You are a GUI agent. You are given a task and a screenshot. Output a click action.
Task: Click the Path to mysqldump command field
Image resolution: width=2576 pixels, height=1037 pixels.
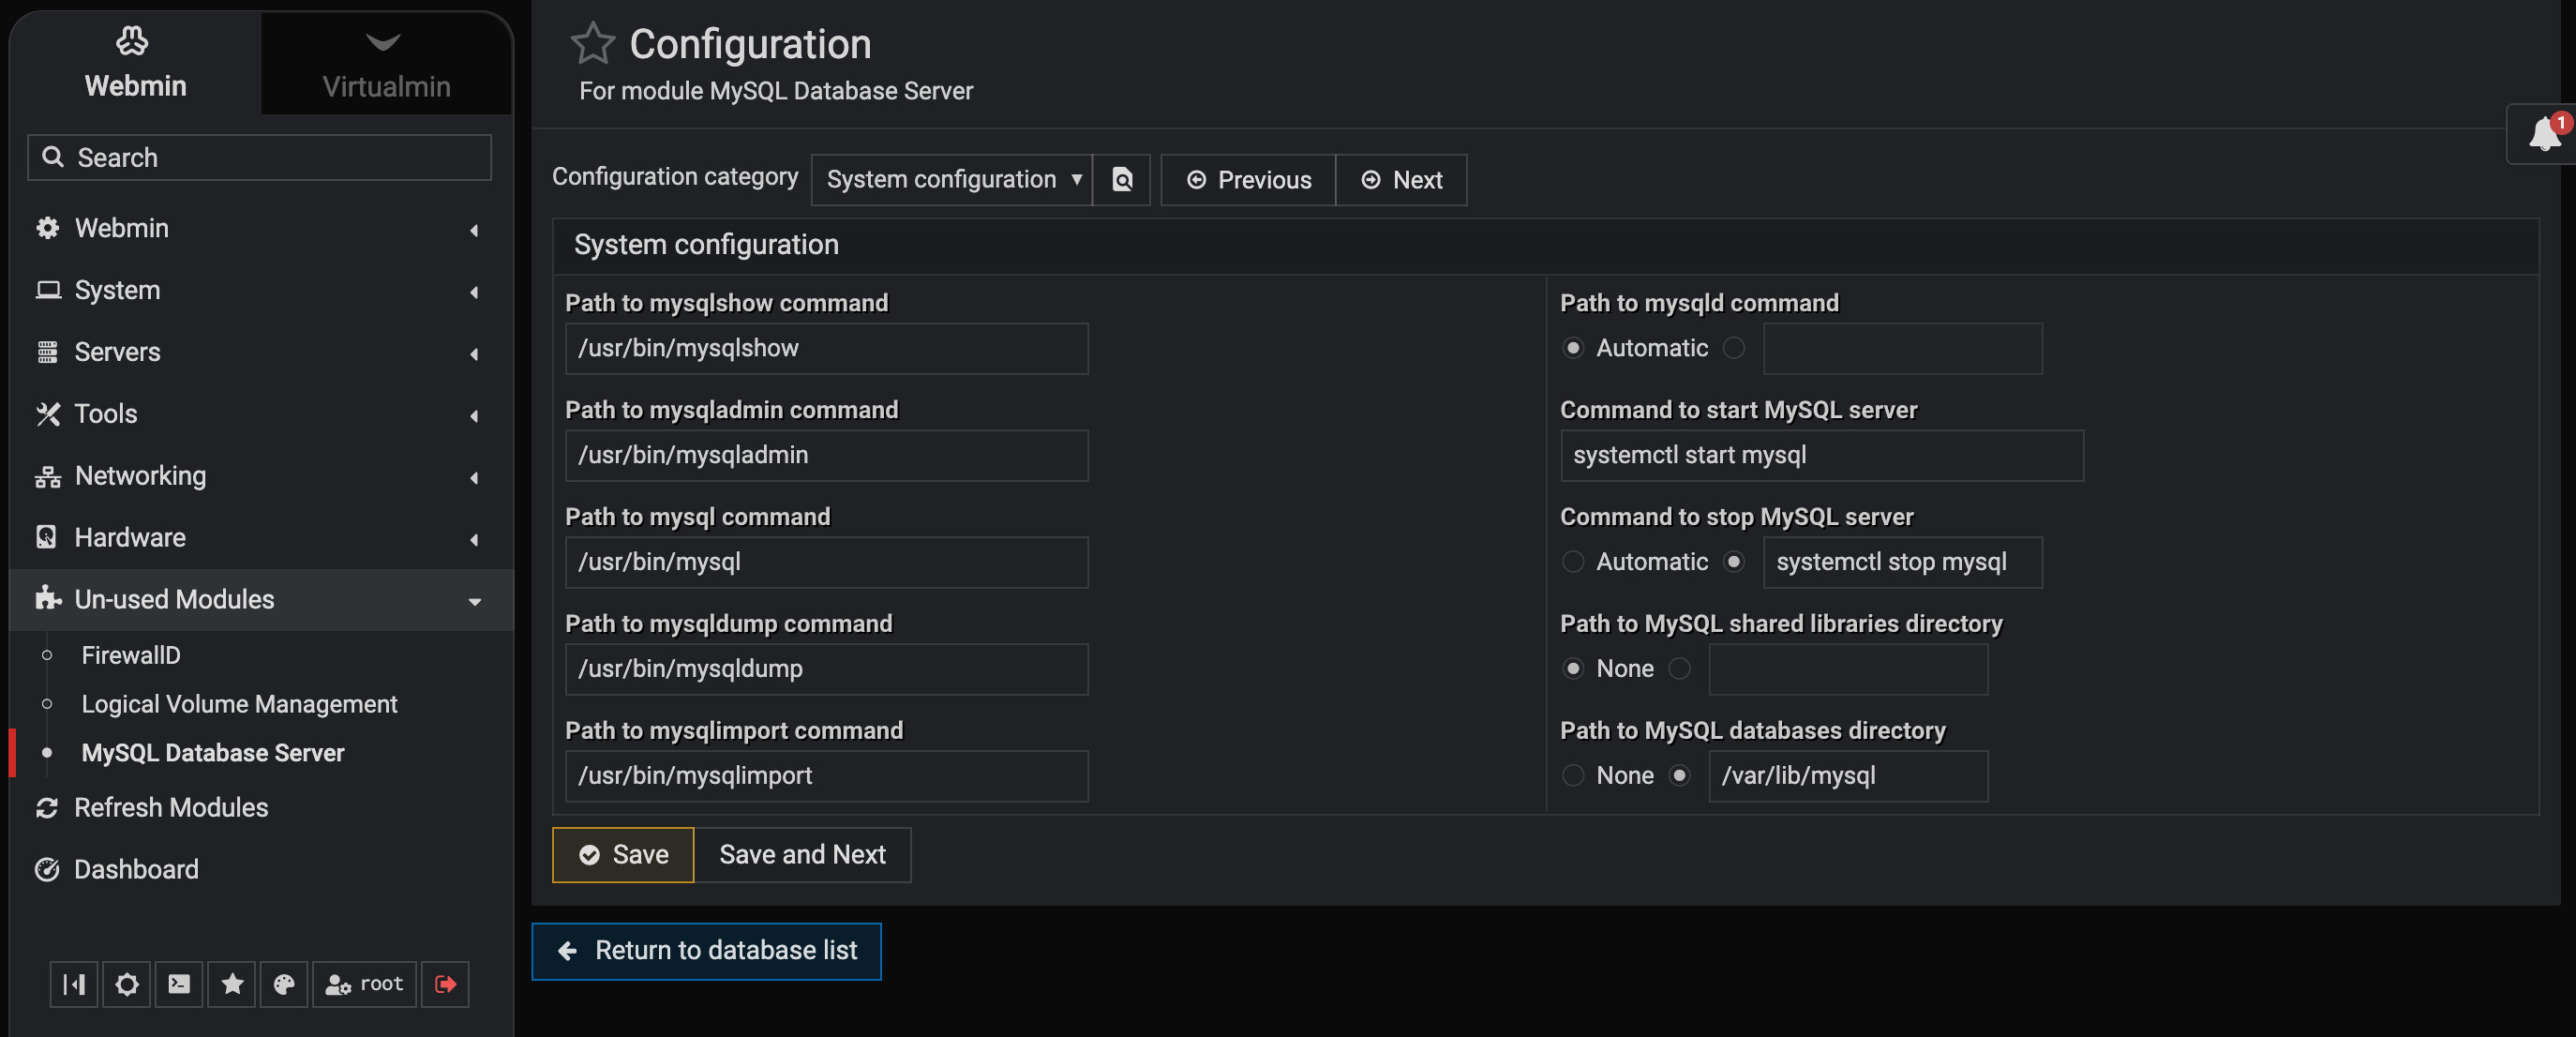826,669
